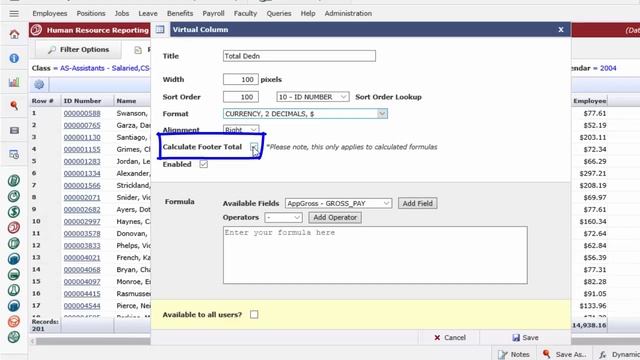Image resolution: width=640 pixels, height=360 pixels.
Task: Click the orange circular sidebar icon near bottom
Action: point(14,321)
